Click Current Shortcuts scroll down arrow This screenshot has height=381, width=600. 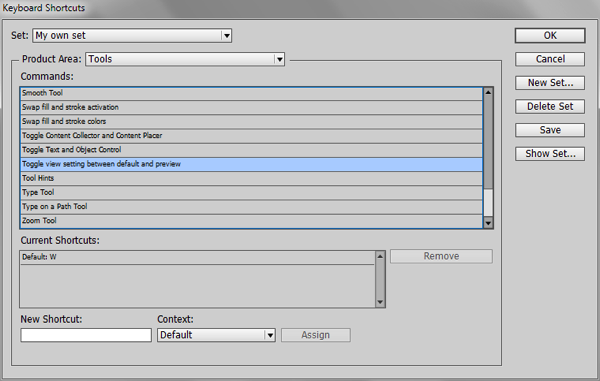point(380,302)
